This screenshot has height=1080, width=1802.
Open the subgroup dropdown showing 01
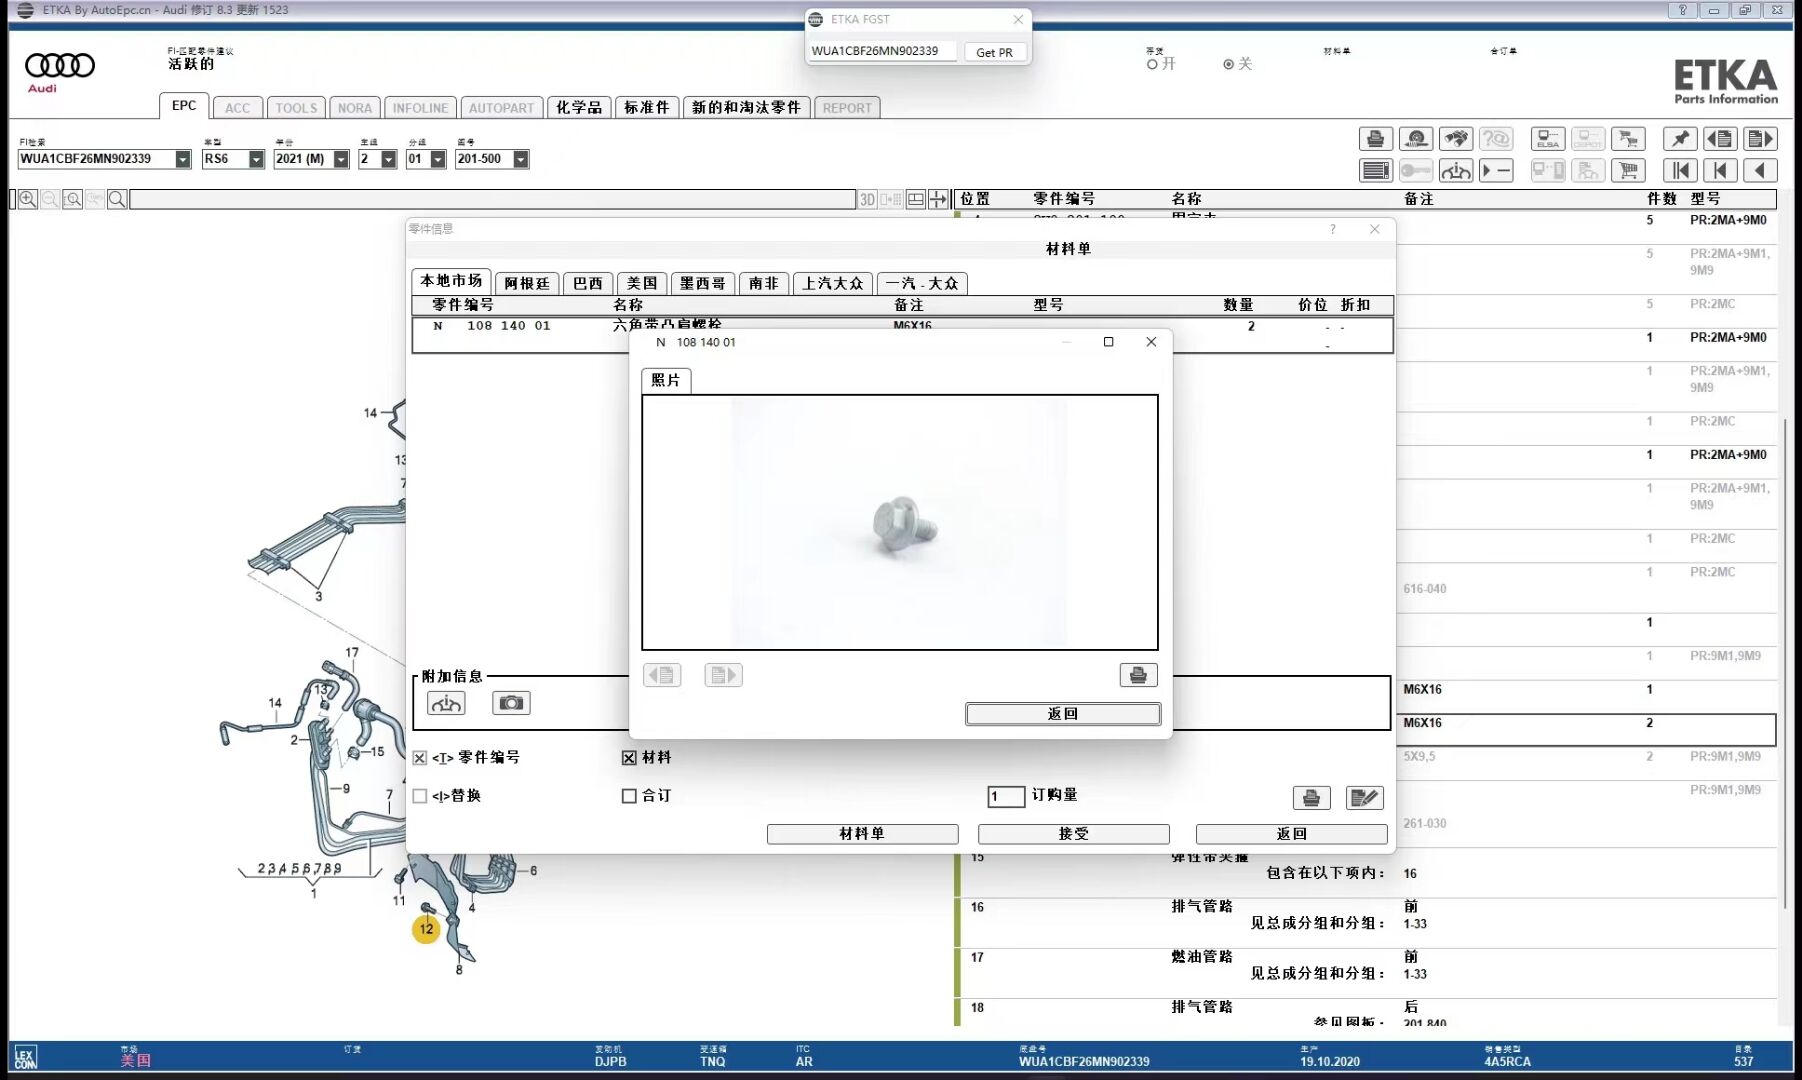click(x=438, y=159)
